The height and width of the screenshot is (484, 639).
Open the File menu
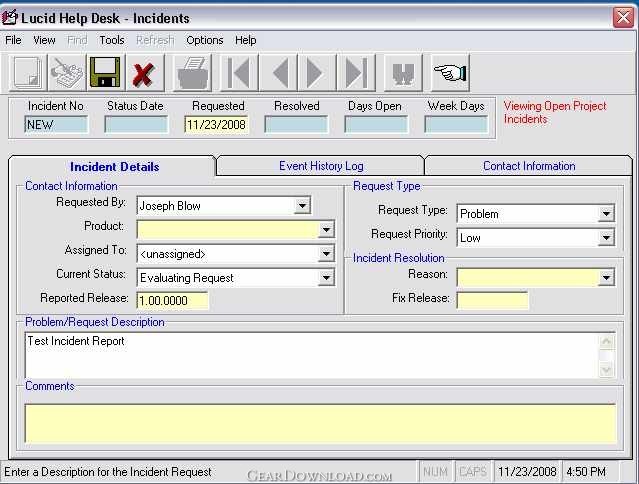coord(13,40)
